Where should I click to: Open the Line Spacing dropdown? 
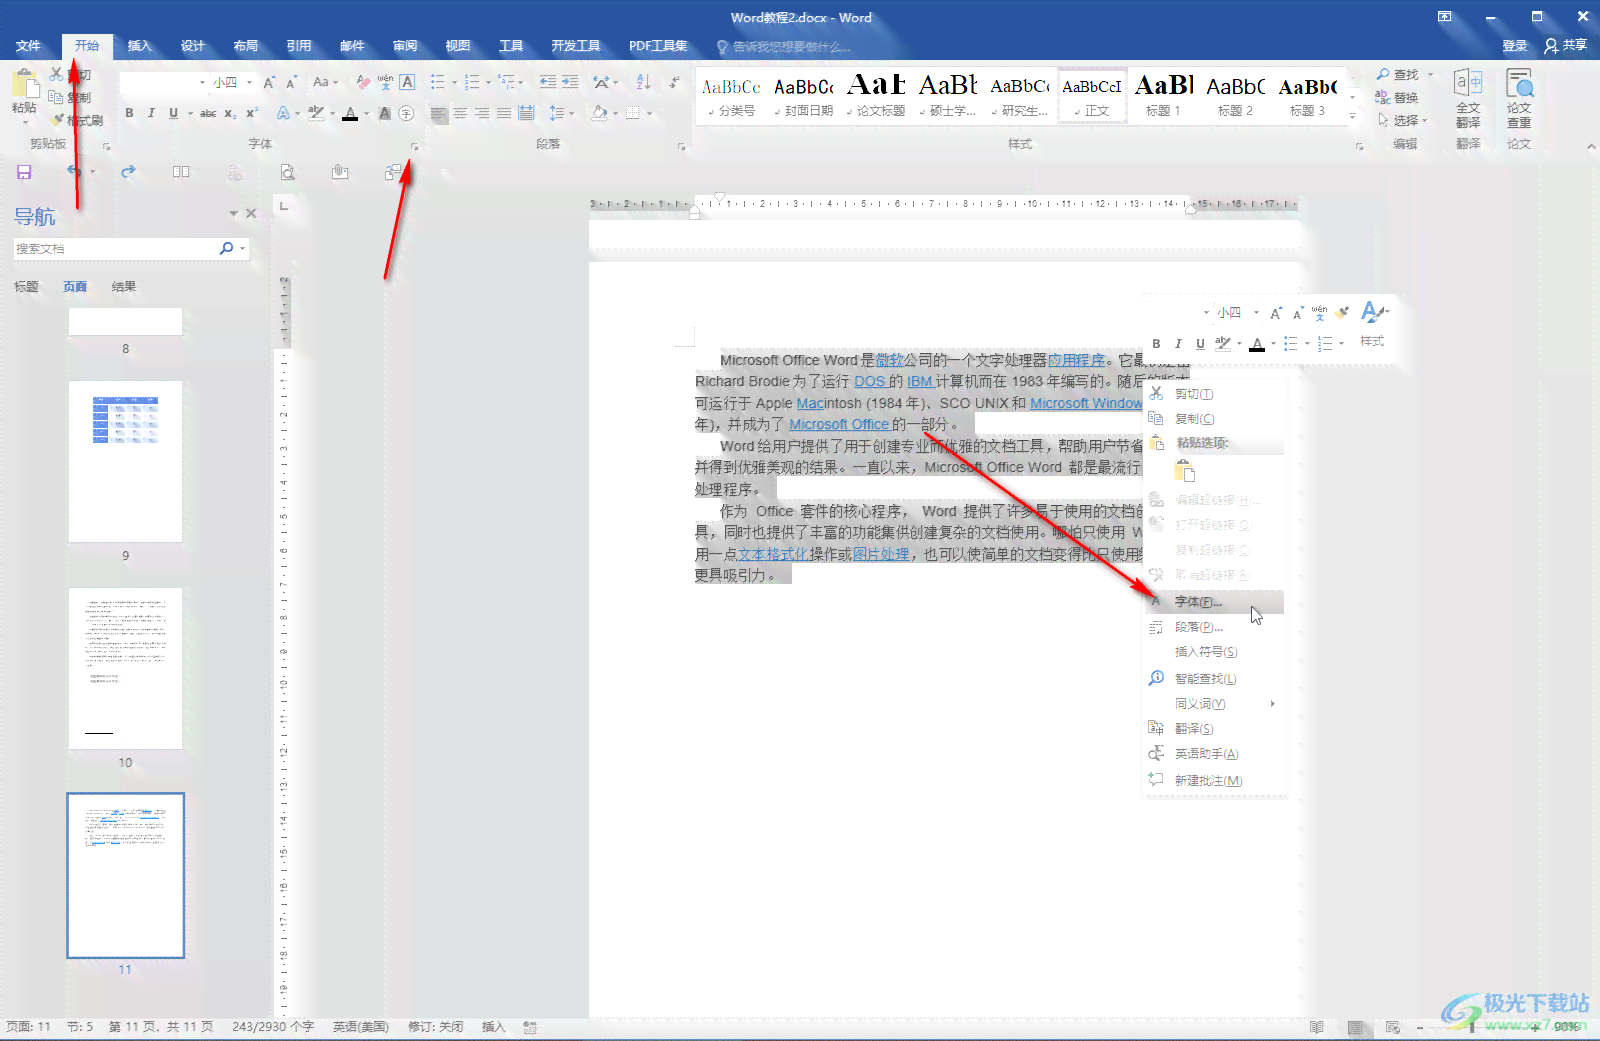click(x=562, y=113)
